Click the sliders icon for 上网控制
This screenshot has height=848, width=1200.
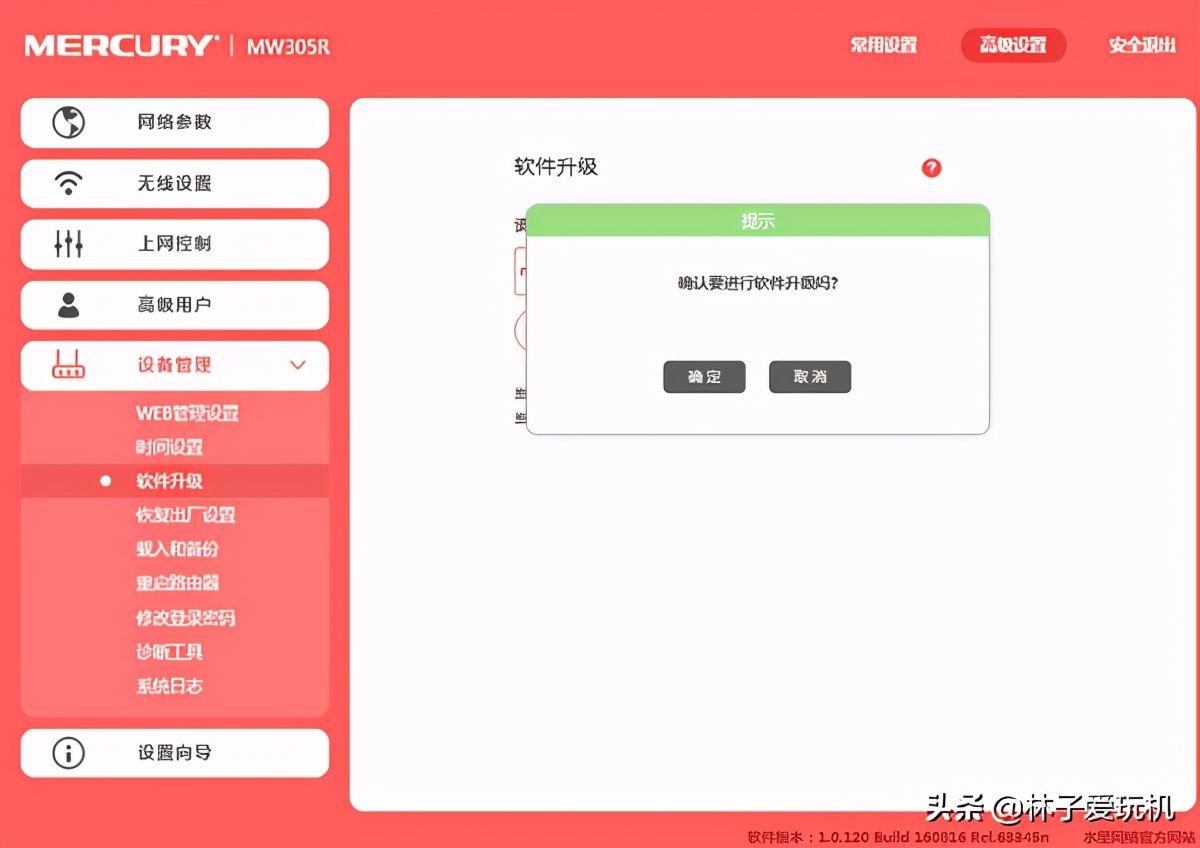tap(69, 244)
